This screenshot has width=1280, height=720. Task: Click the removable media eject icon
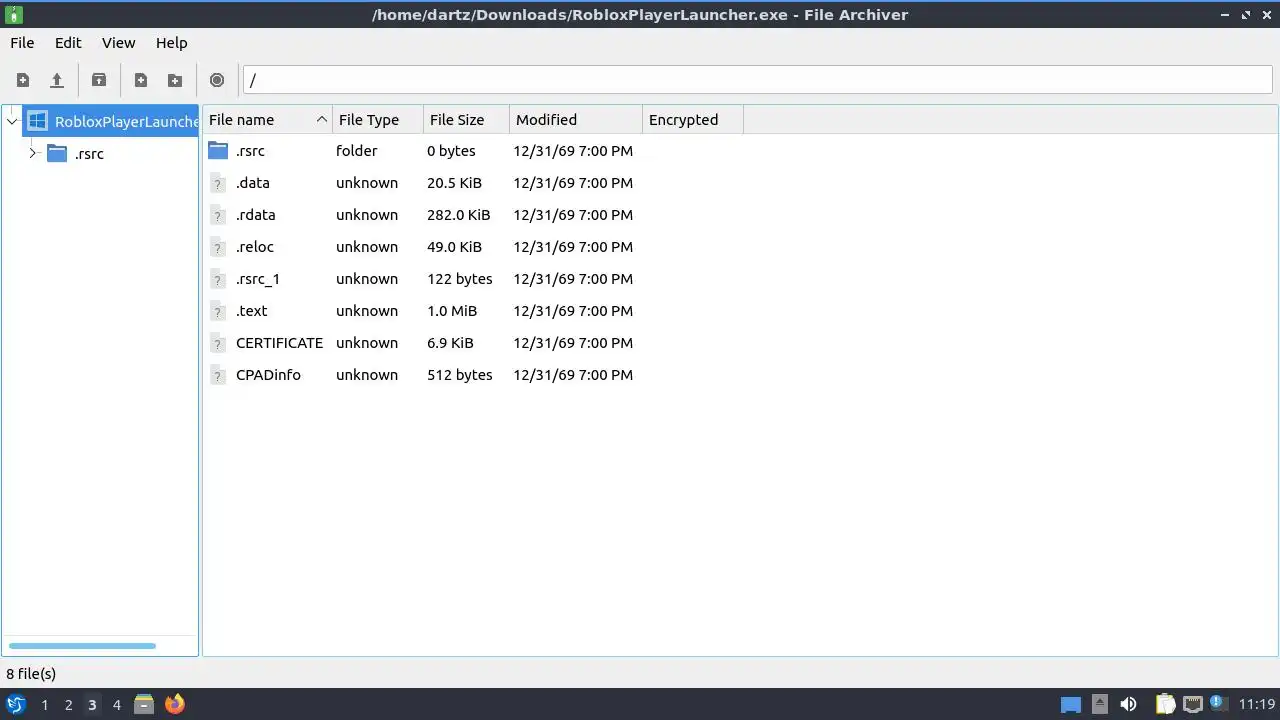[1100, 704]
